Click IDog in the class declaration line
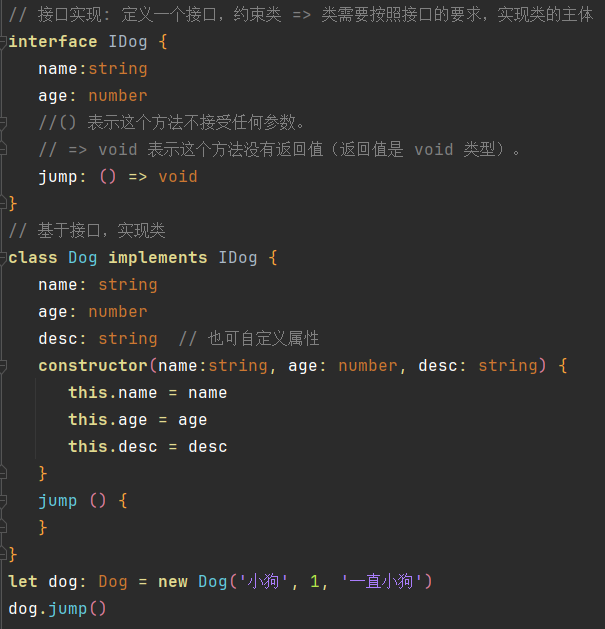This screenshot has width=605, height=629. (x=238, y=258)
